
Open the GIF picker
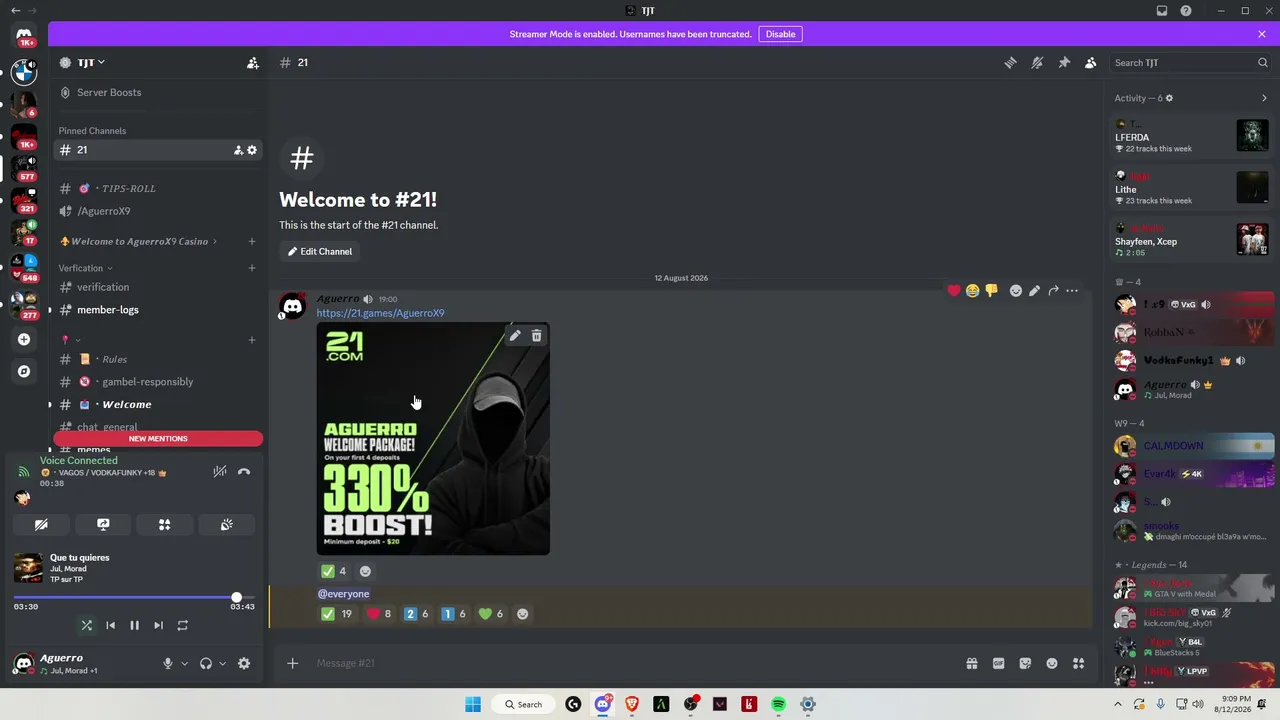pos(998,663)
